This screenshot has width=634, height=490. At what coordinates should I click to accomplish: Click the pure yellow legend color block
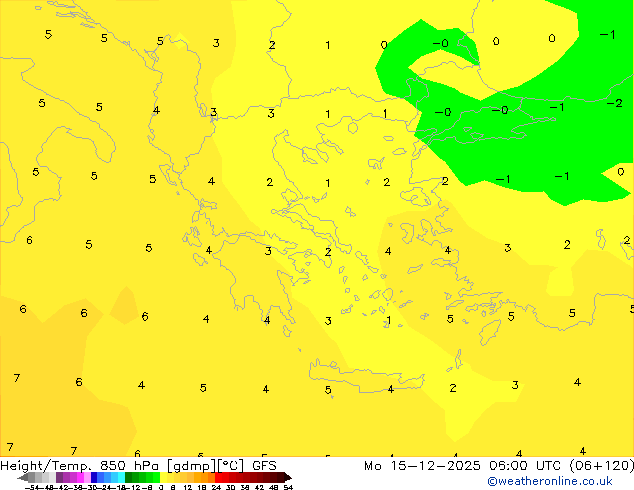coord(163,477)
